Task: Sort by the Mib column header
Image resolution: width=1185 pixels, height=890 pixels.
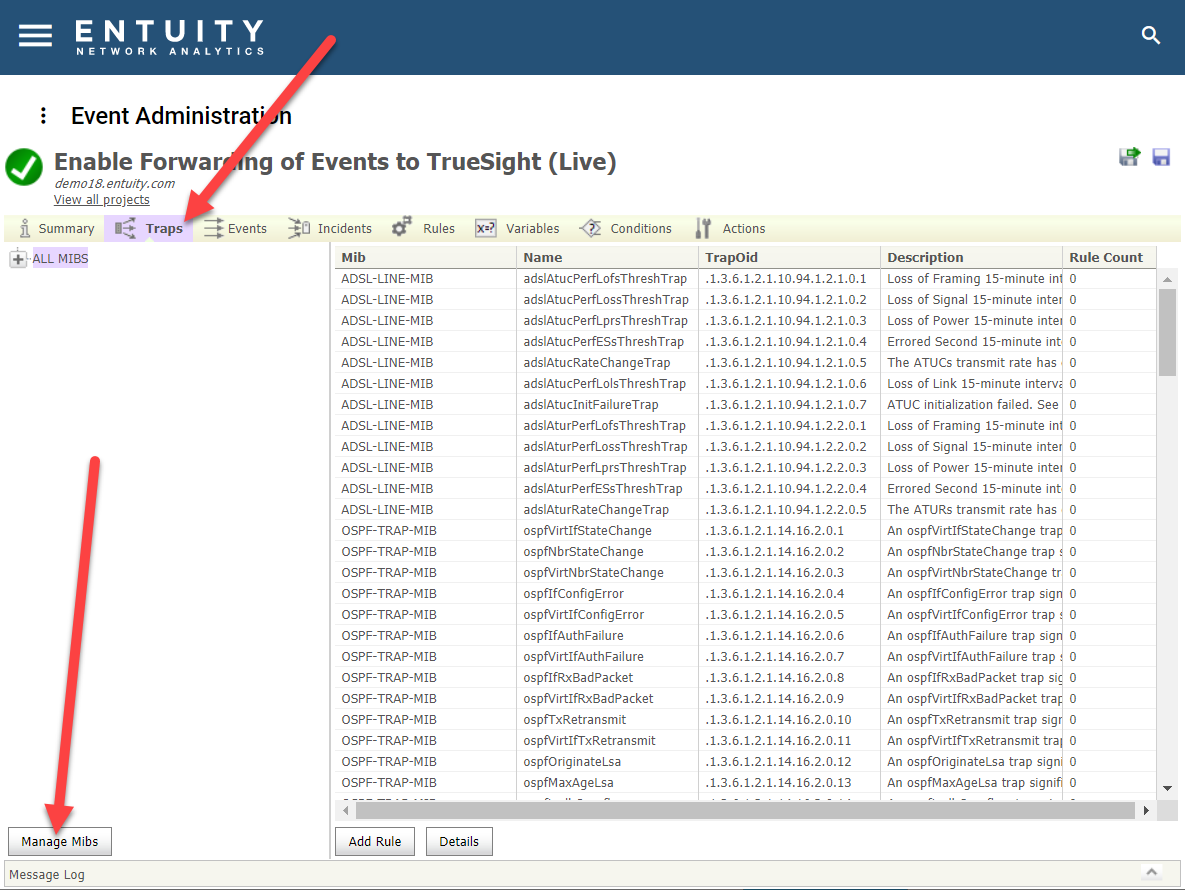Action: click(425, 258)
